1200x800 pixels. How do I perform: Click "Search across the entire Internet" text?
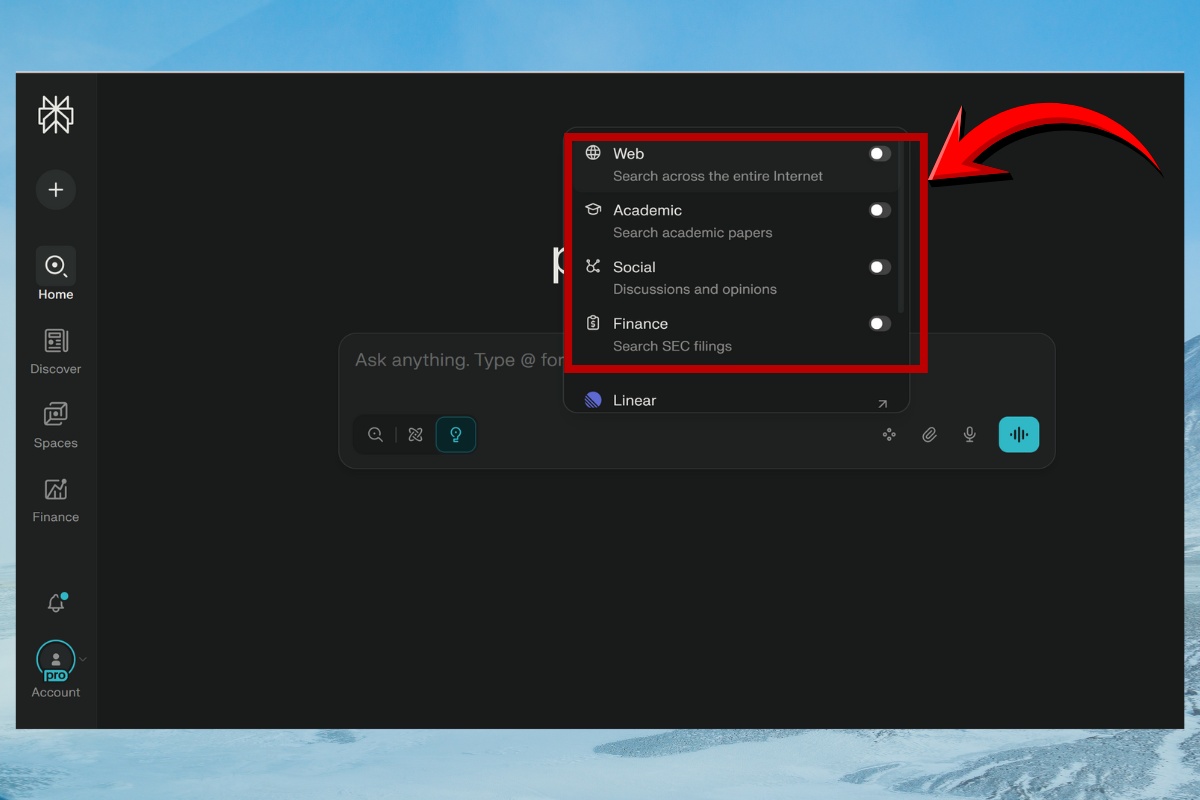tap(718, 176)
